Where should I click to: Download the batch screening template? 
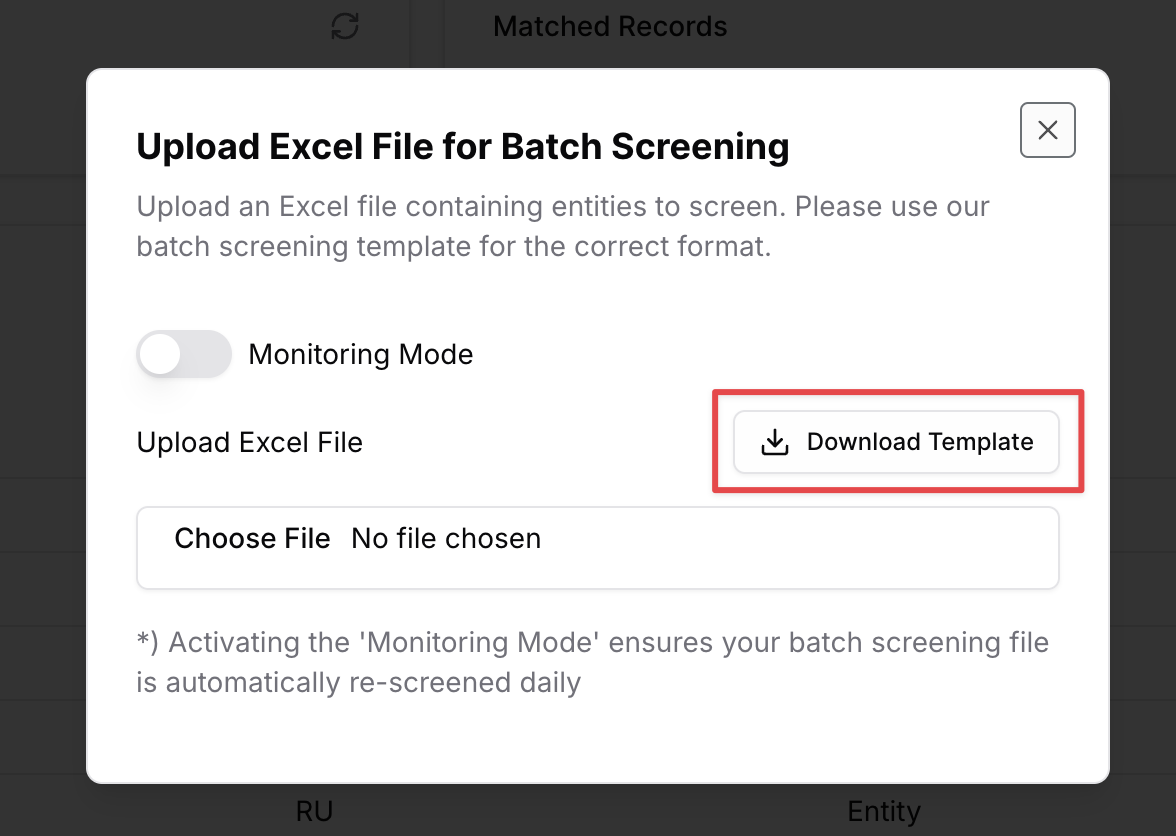896,442
